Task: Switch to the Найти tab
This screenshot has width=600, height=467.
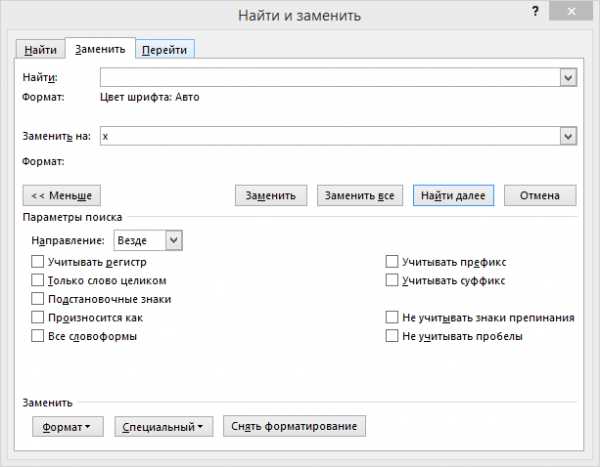Action: pos(40,50)
